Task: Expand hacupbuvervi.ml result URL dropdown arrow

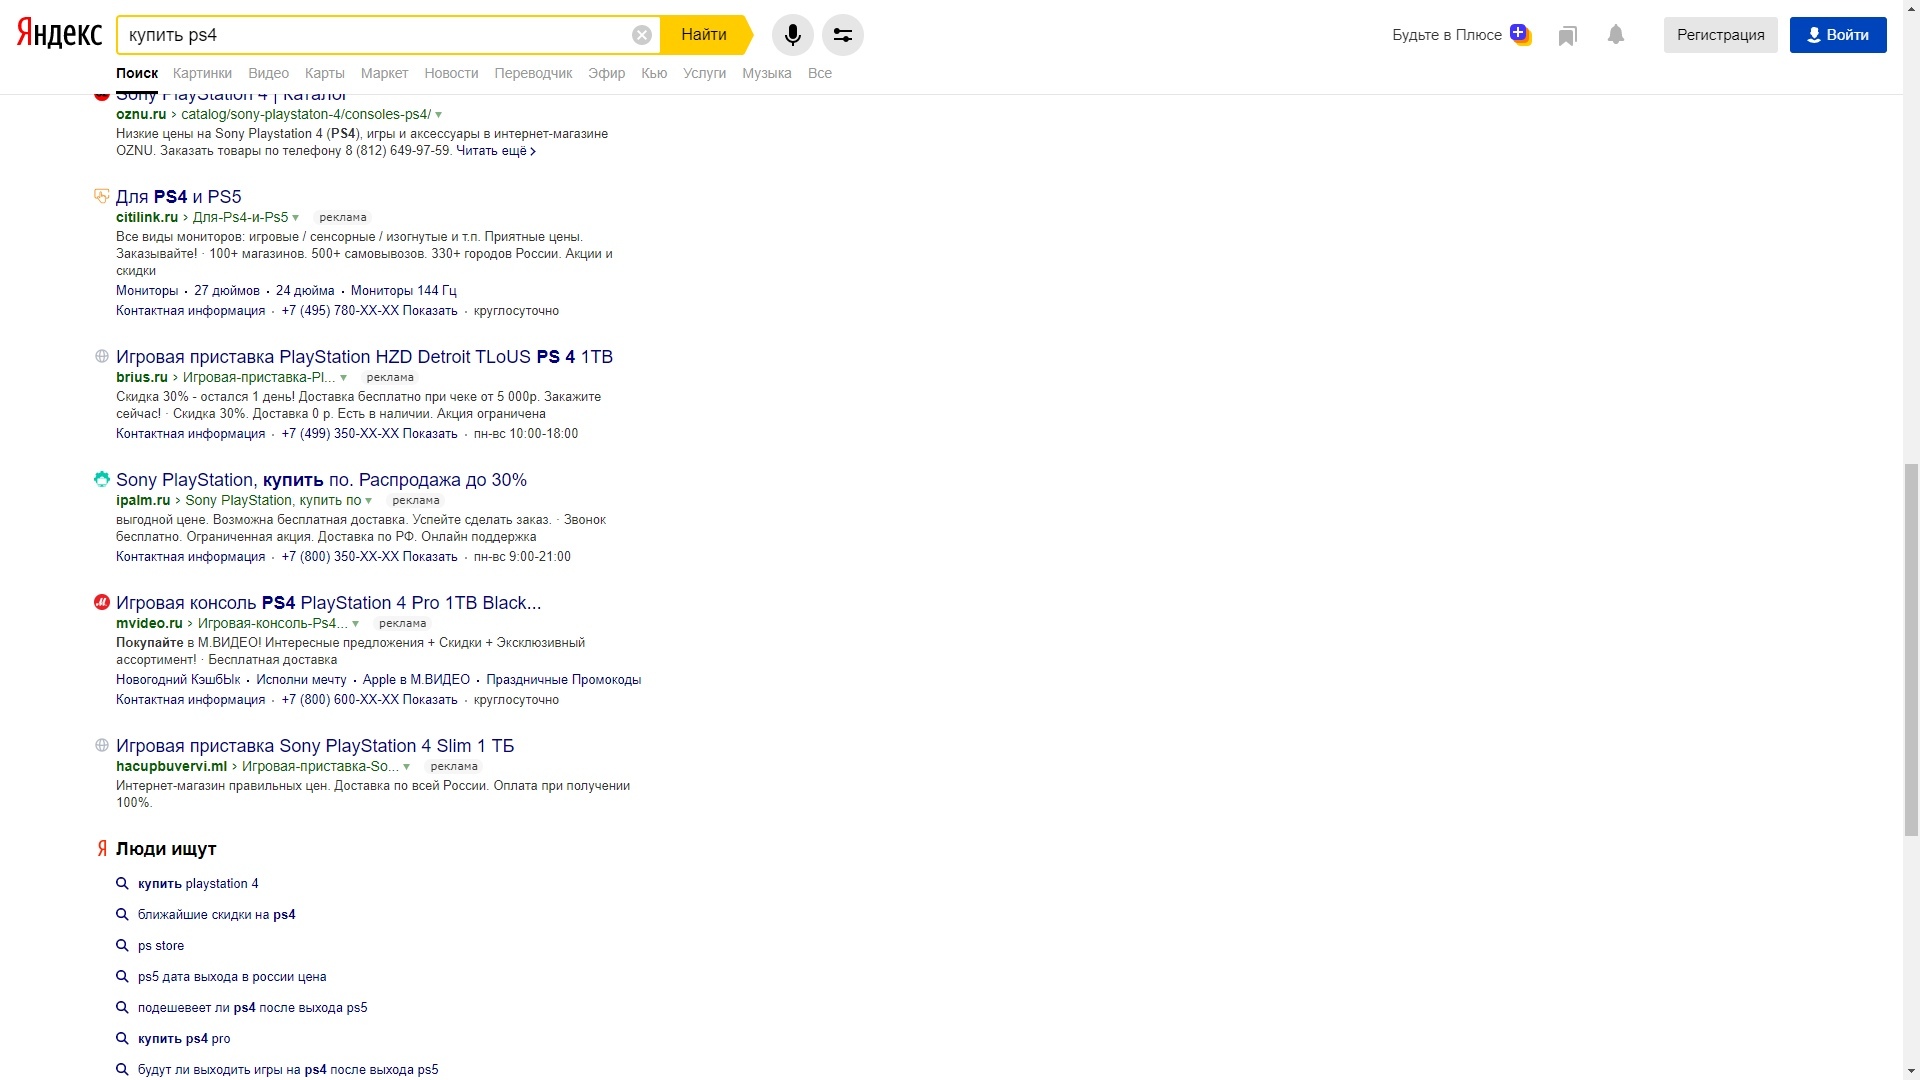Action: 407,767
